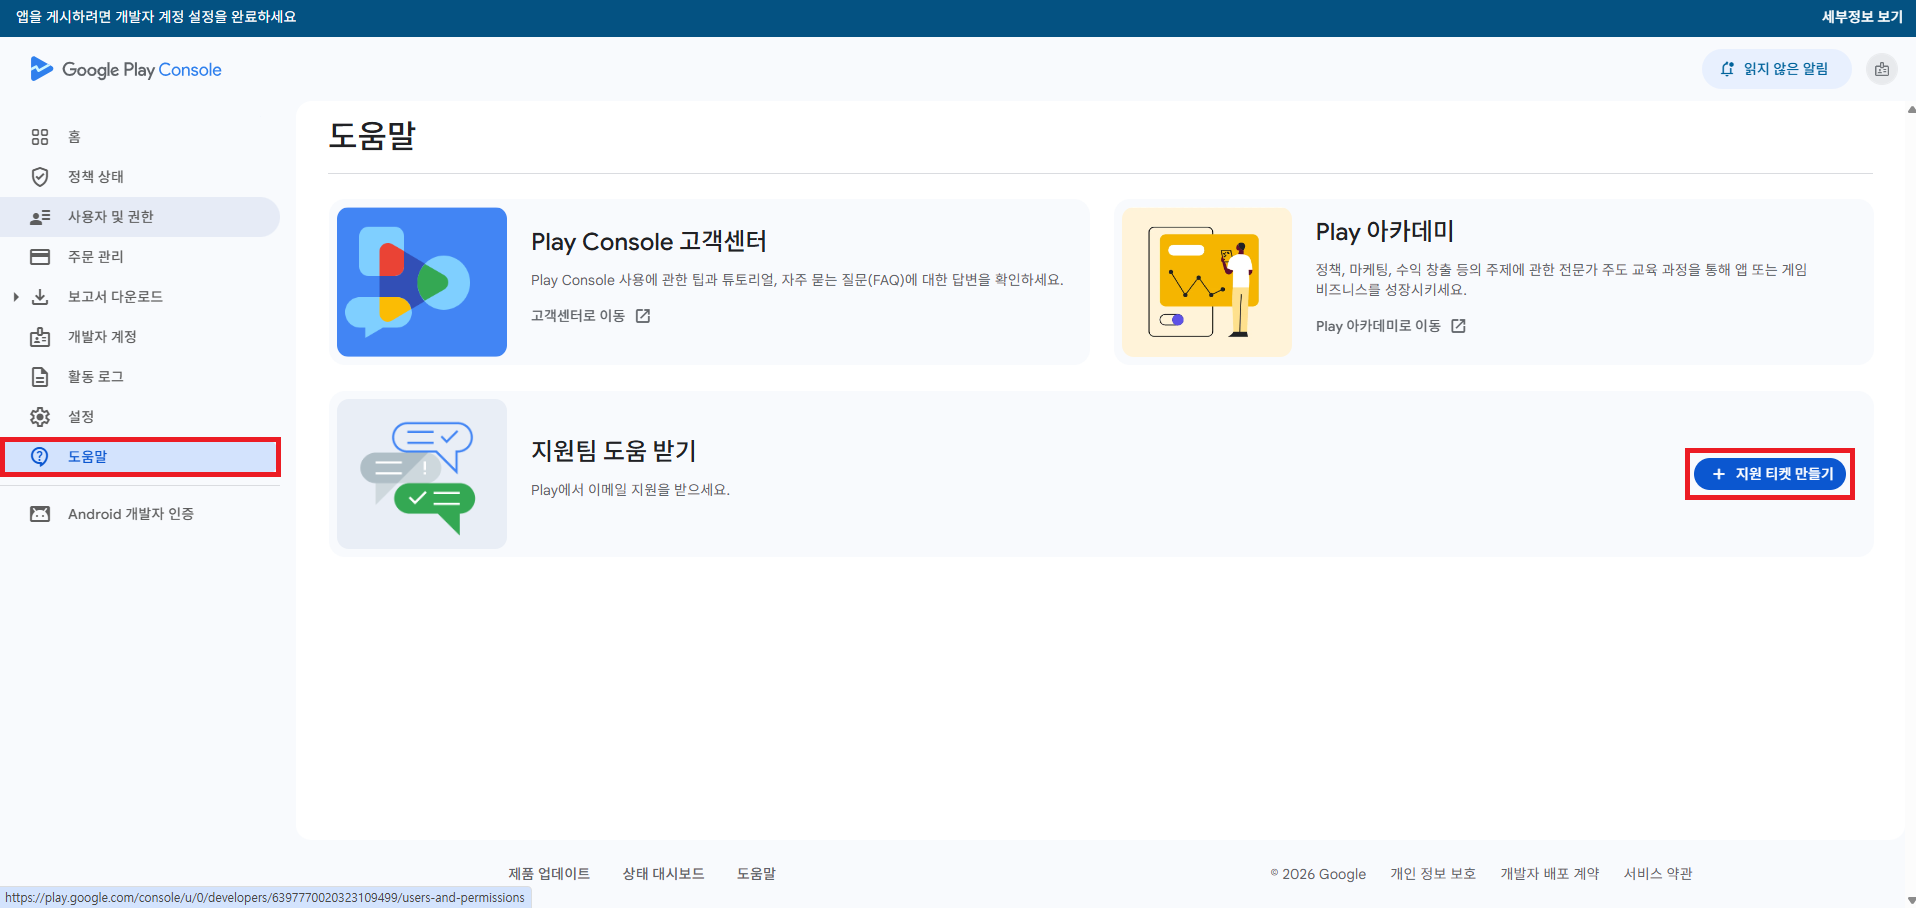Screen dimensions: 1916x908
Task: Select 도움말 in the sidebar
Action: pos(140,457)
